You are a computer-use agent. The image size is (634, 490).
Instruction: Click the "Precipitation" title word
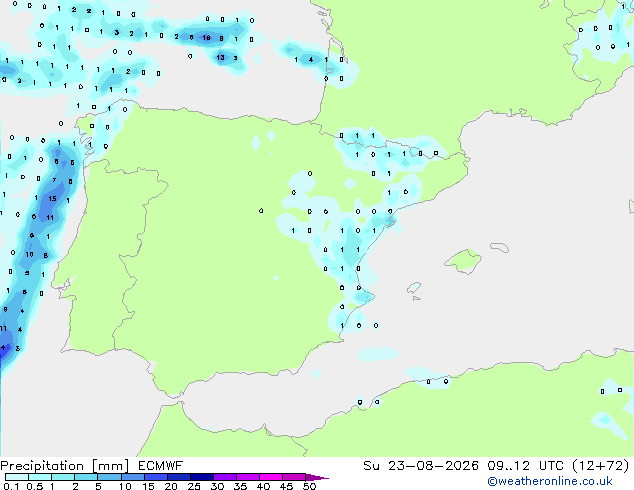pyautogui.click(x=42, y=466)
